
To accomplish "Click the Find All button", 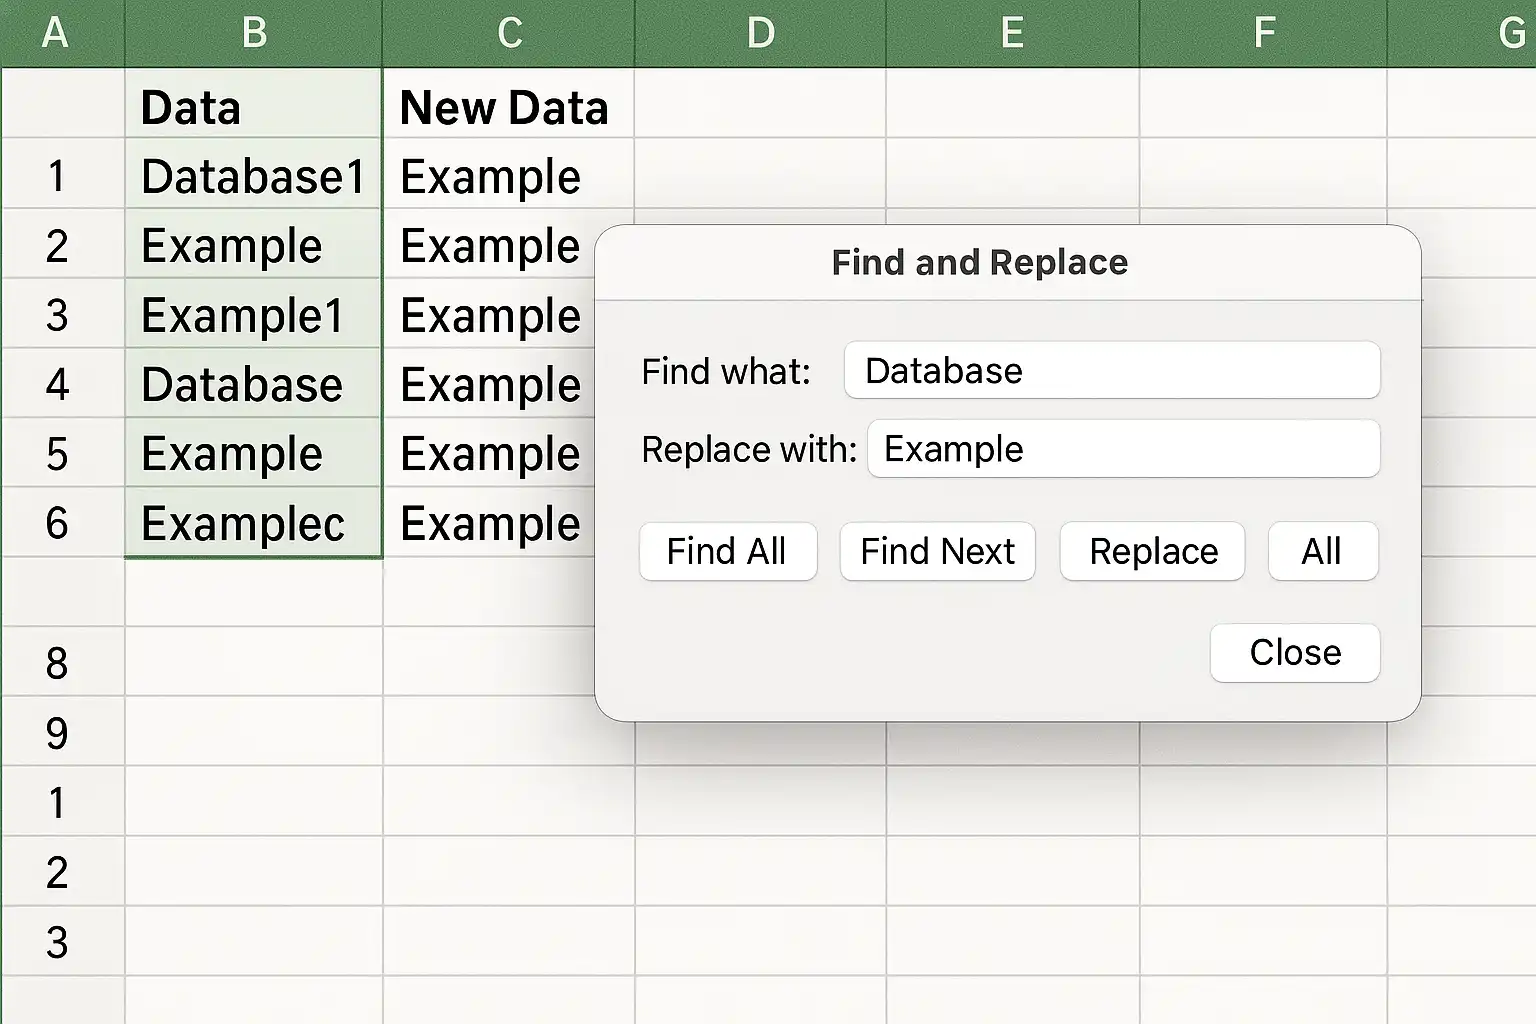I will tap(728, 551).
